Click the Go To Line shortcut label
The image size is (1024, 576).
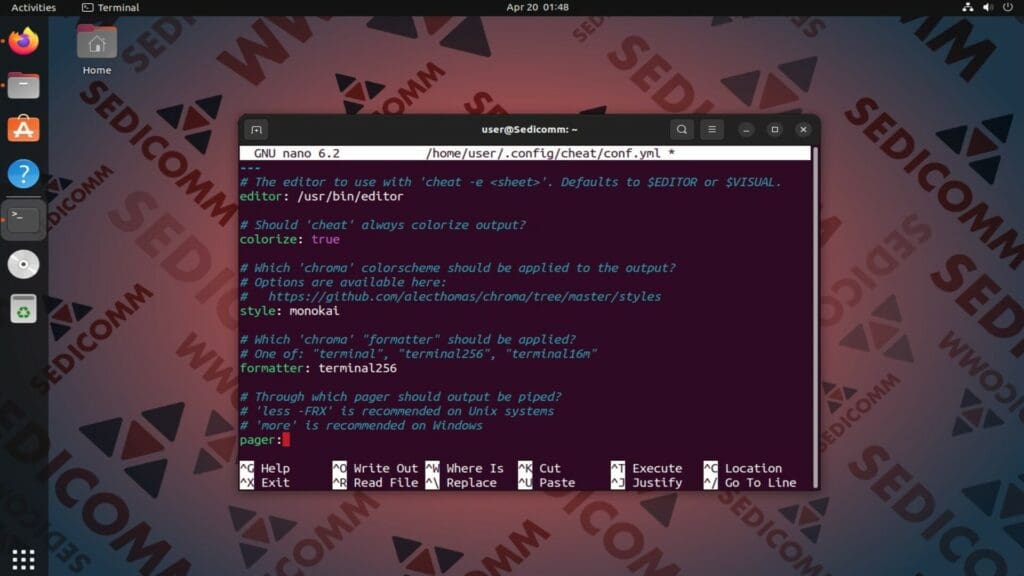pos(760,483)
